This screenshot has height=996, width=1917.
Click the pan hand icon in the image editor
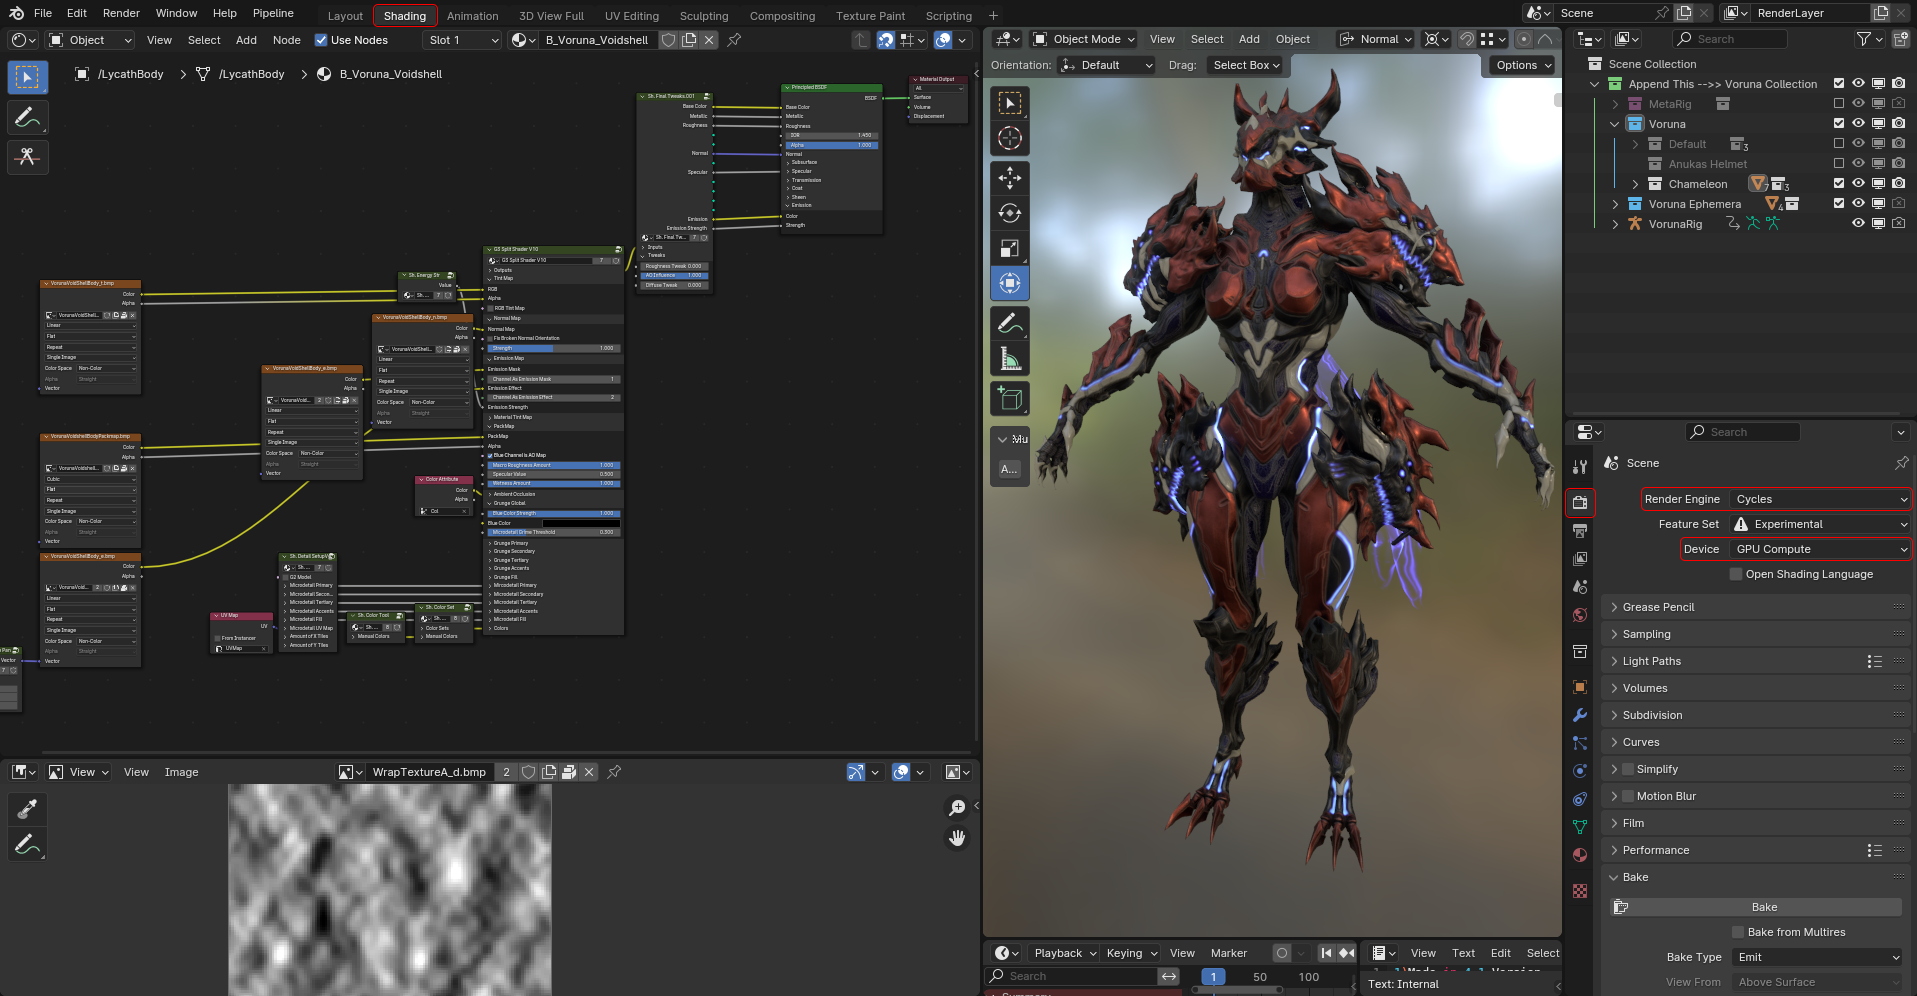957,838
